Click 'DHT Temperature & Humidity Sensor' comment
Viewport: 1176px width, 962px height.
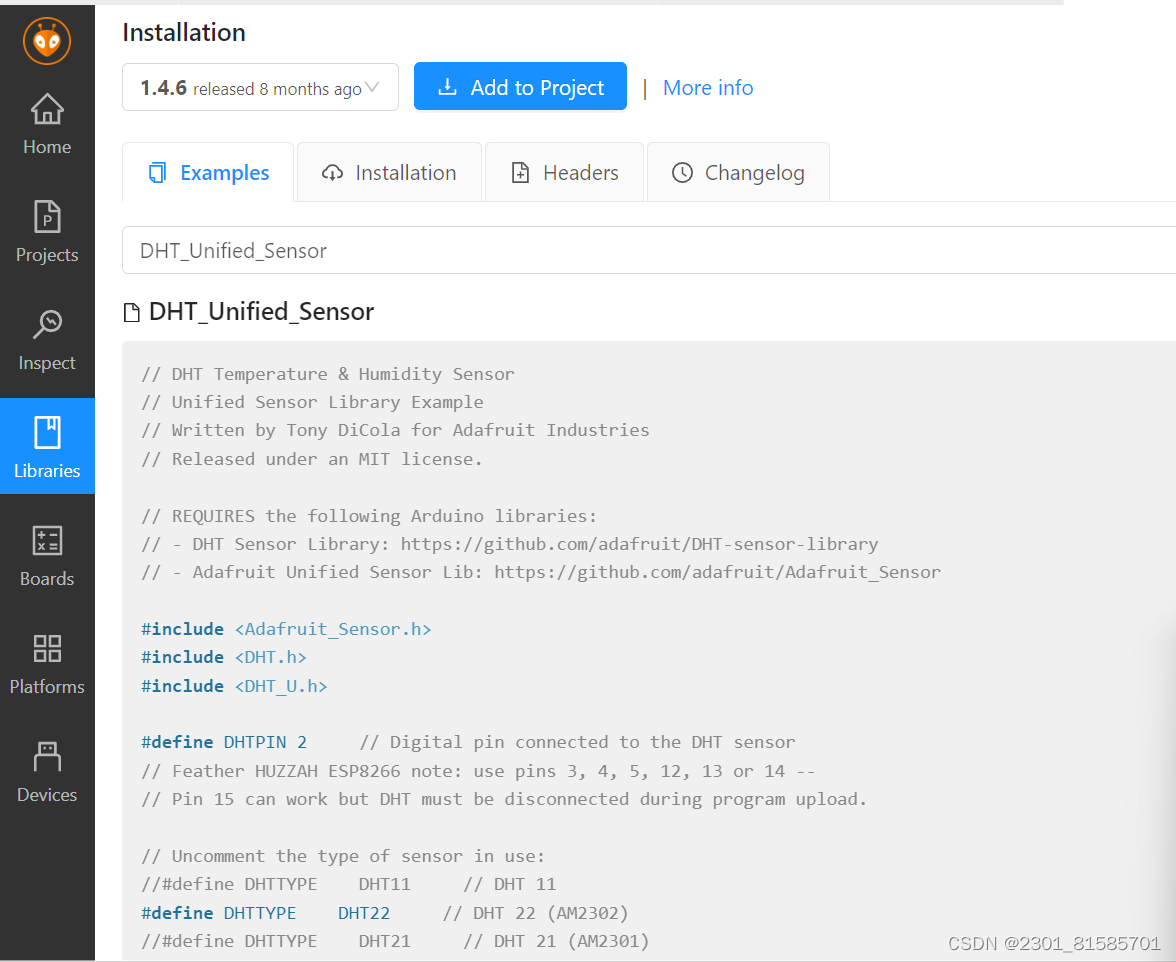[328, 374]
